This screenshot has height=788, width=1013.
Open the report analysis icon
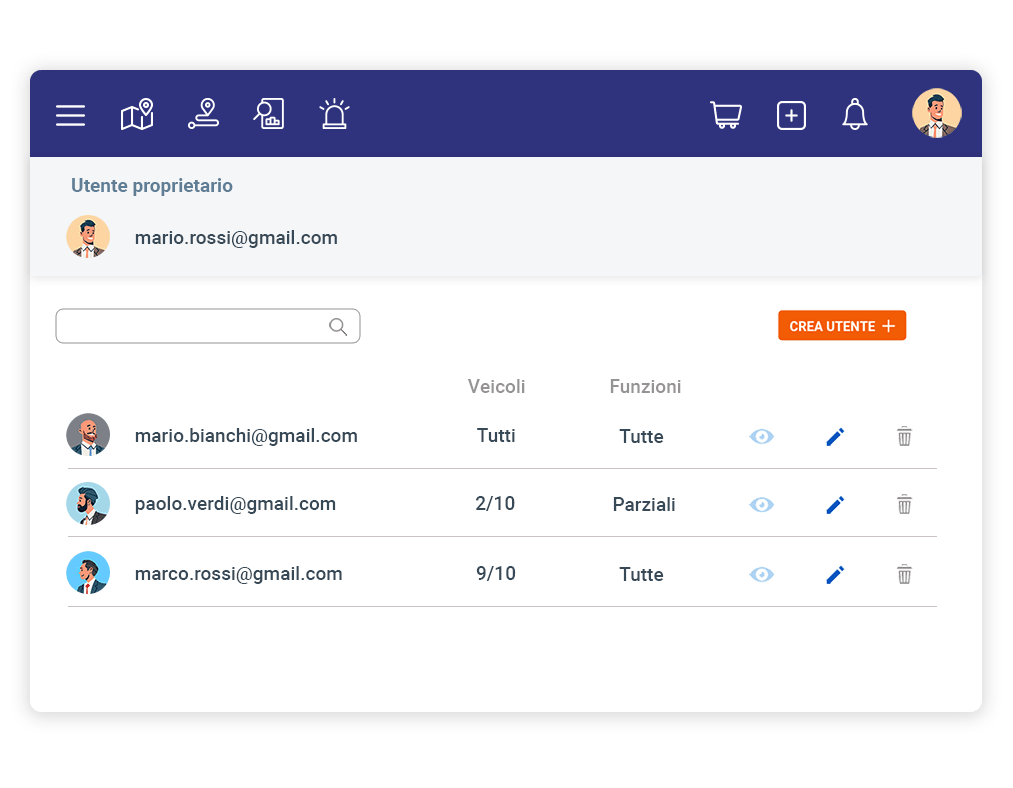pyautogui.click(x=269, y=114)
